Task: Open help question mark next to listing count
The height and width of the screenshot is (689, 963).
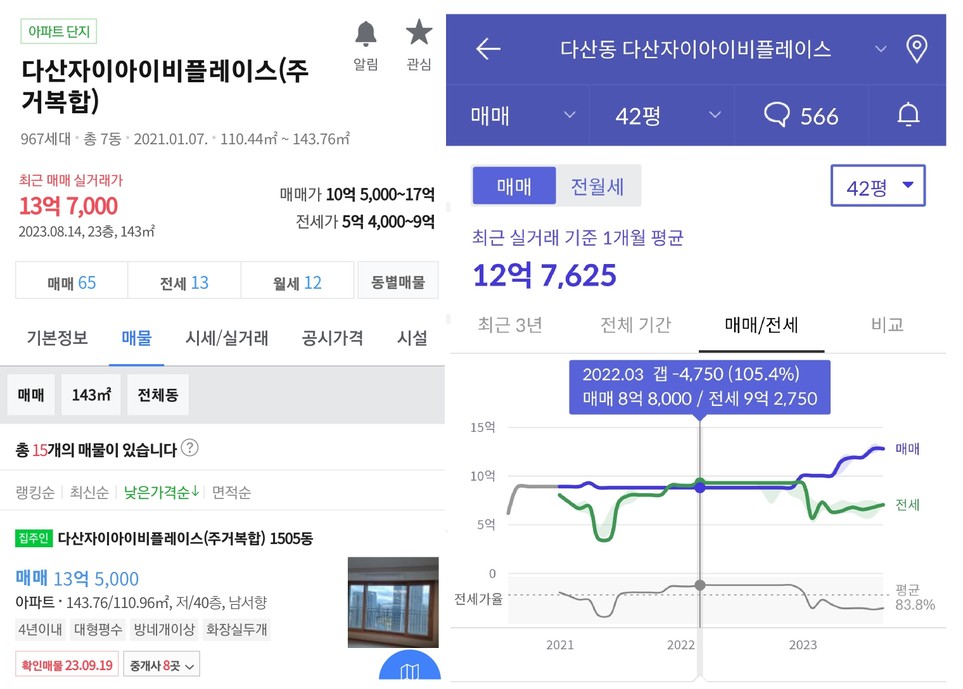Action: pos(190,448)
